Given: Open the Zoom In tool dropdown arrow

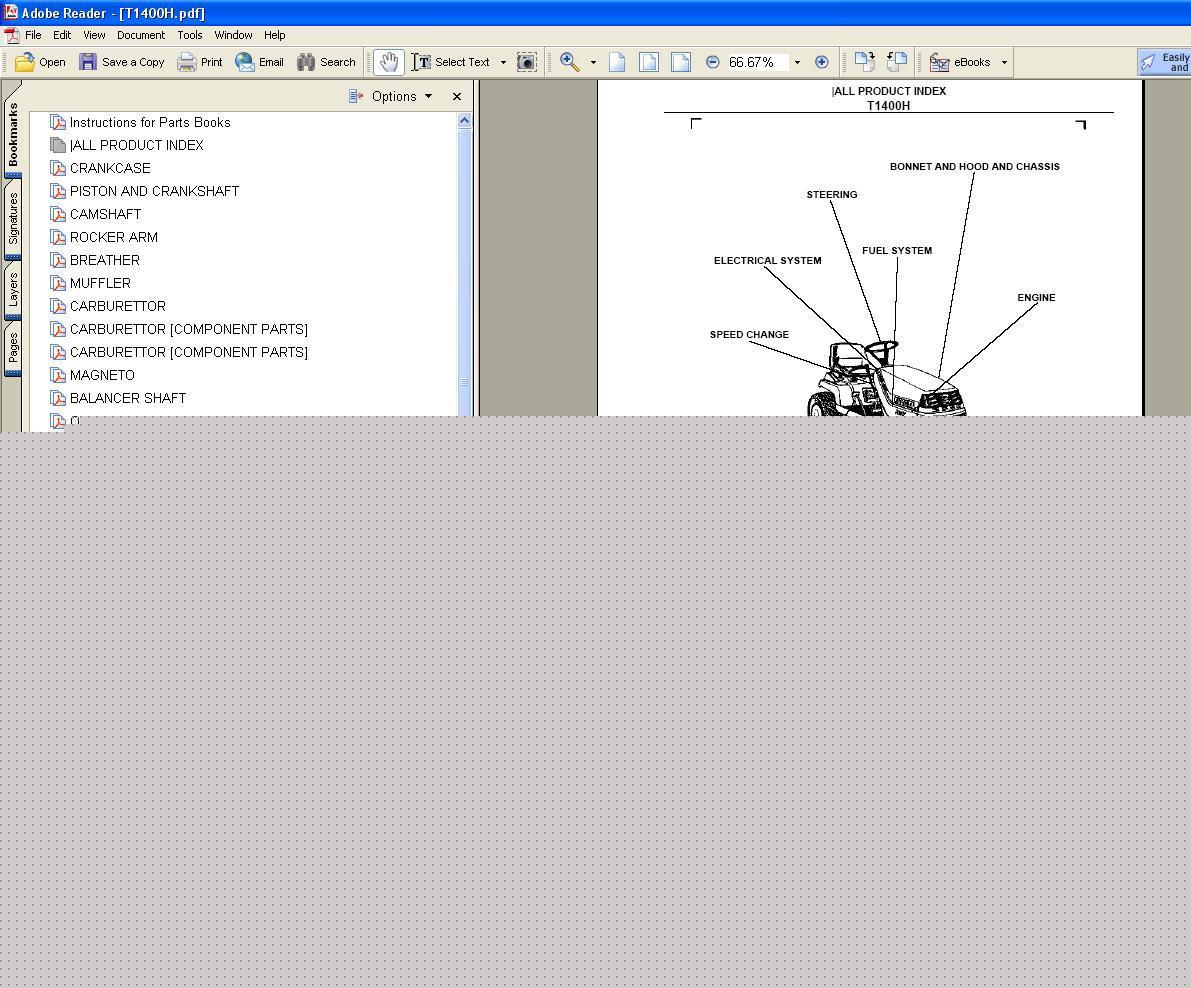Looking at the screenshot, I should click(x=593, y=62).
